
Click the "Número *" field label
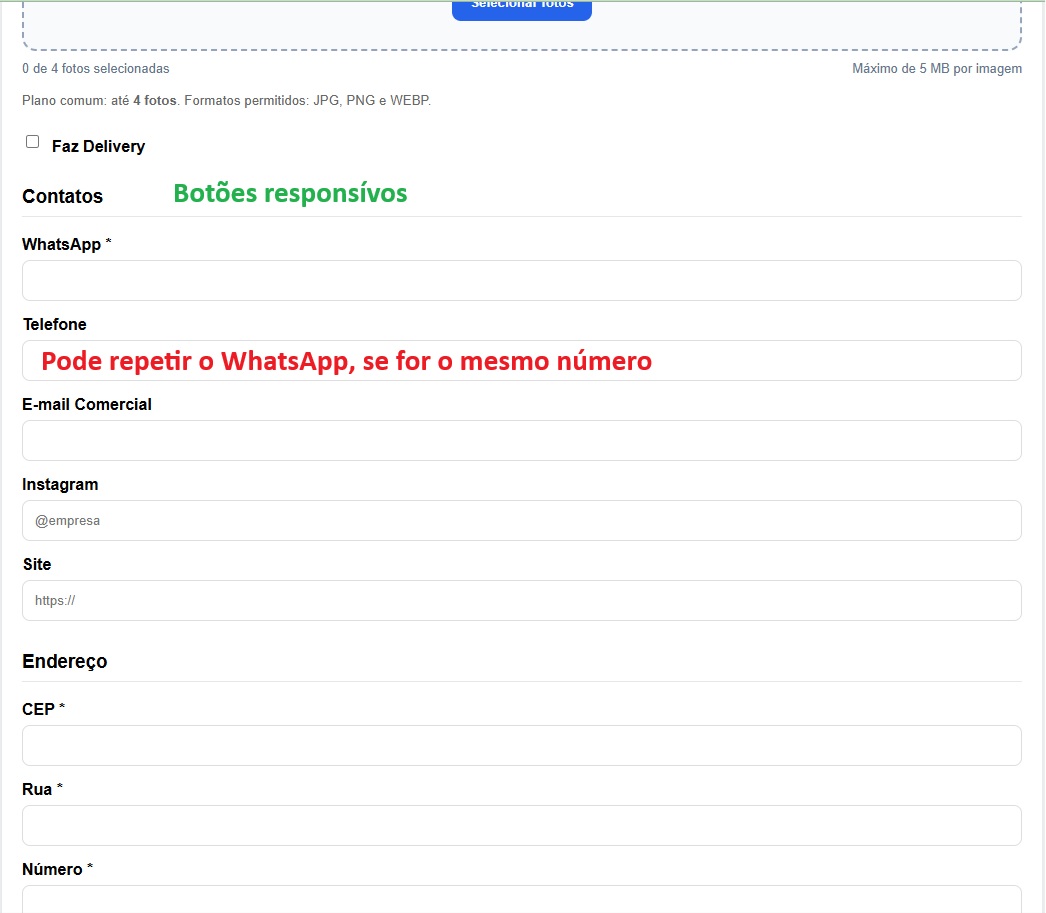pyautogui.click(x=57, y=869)
